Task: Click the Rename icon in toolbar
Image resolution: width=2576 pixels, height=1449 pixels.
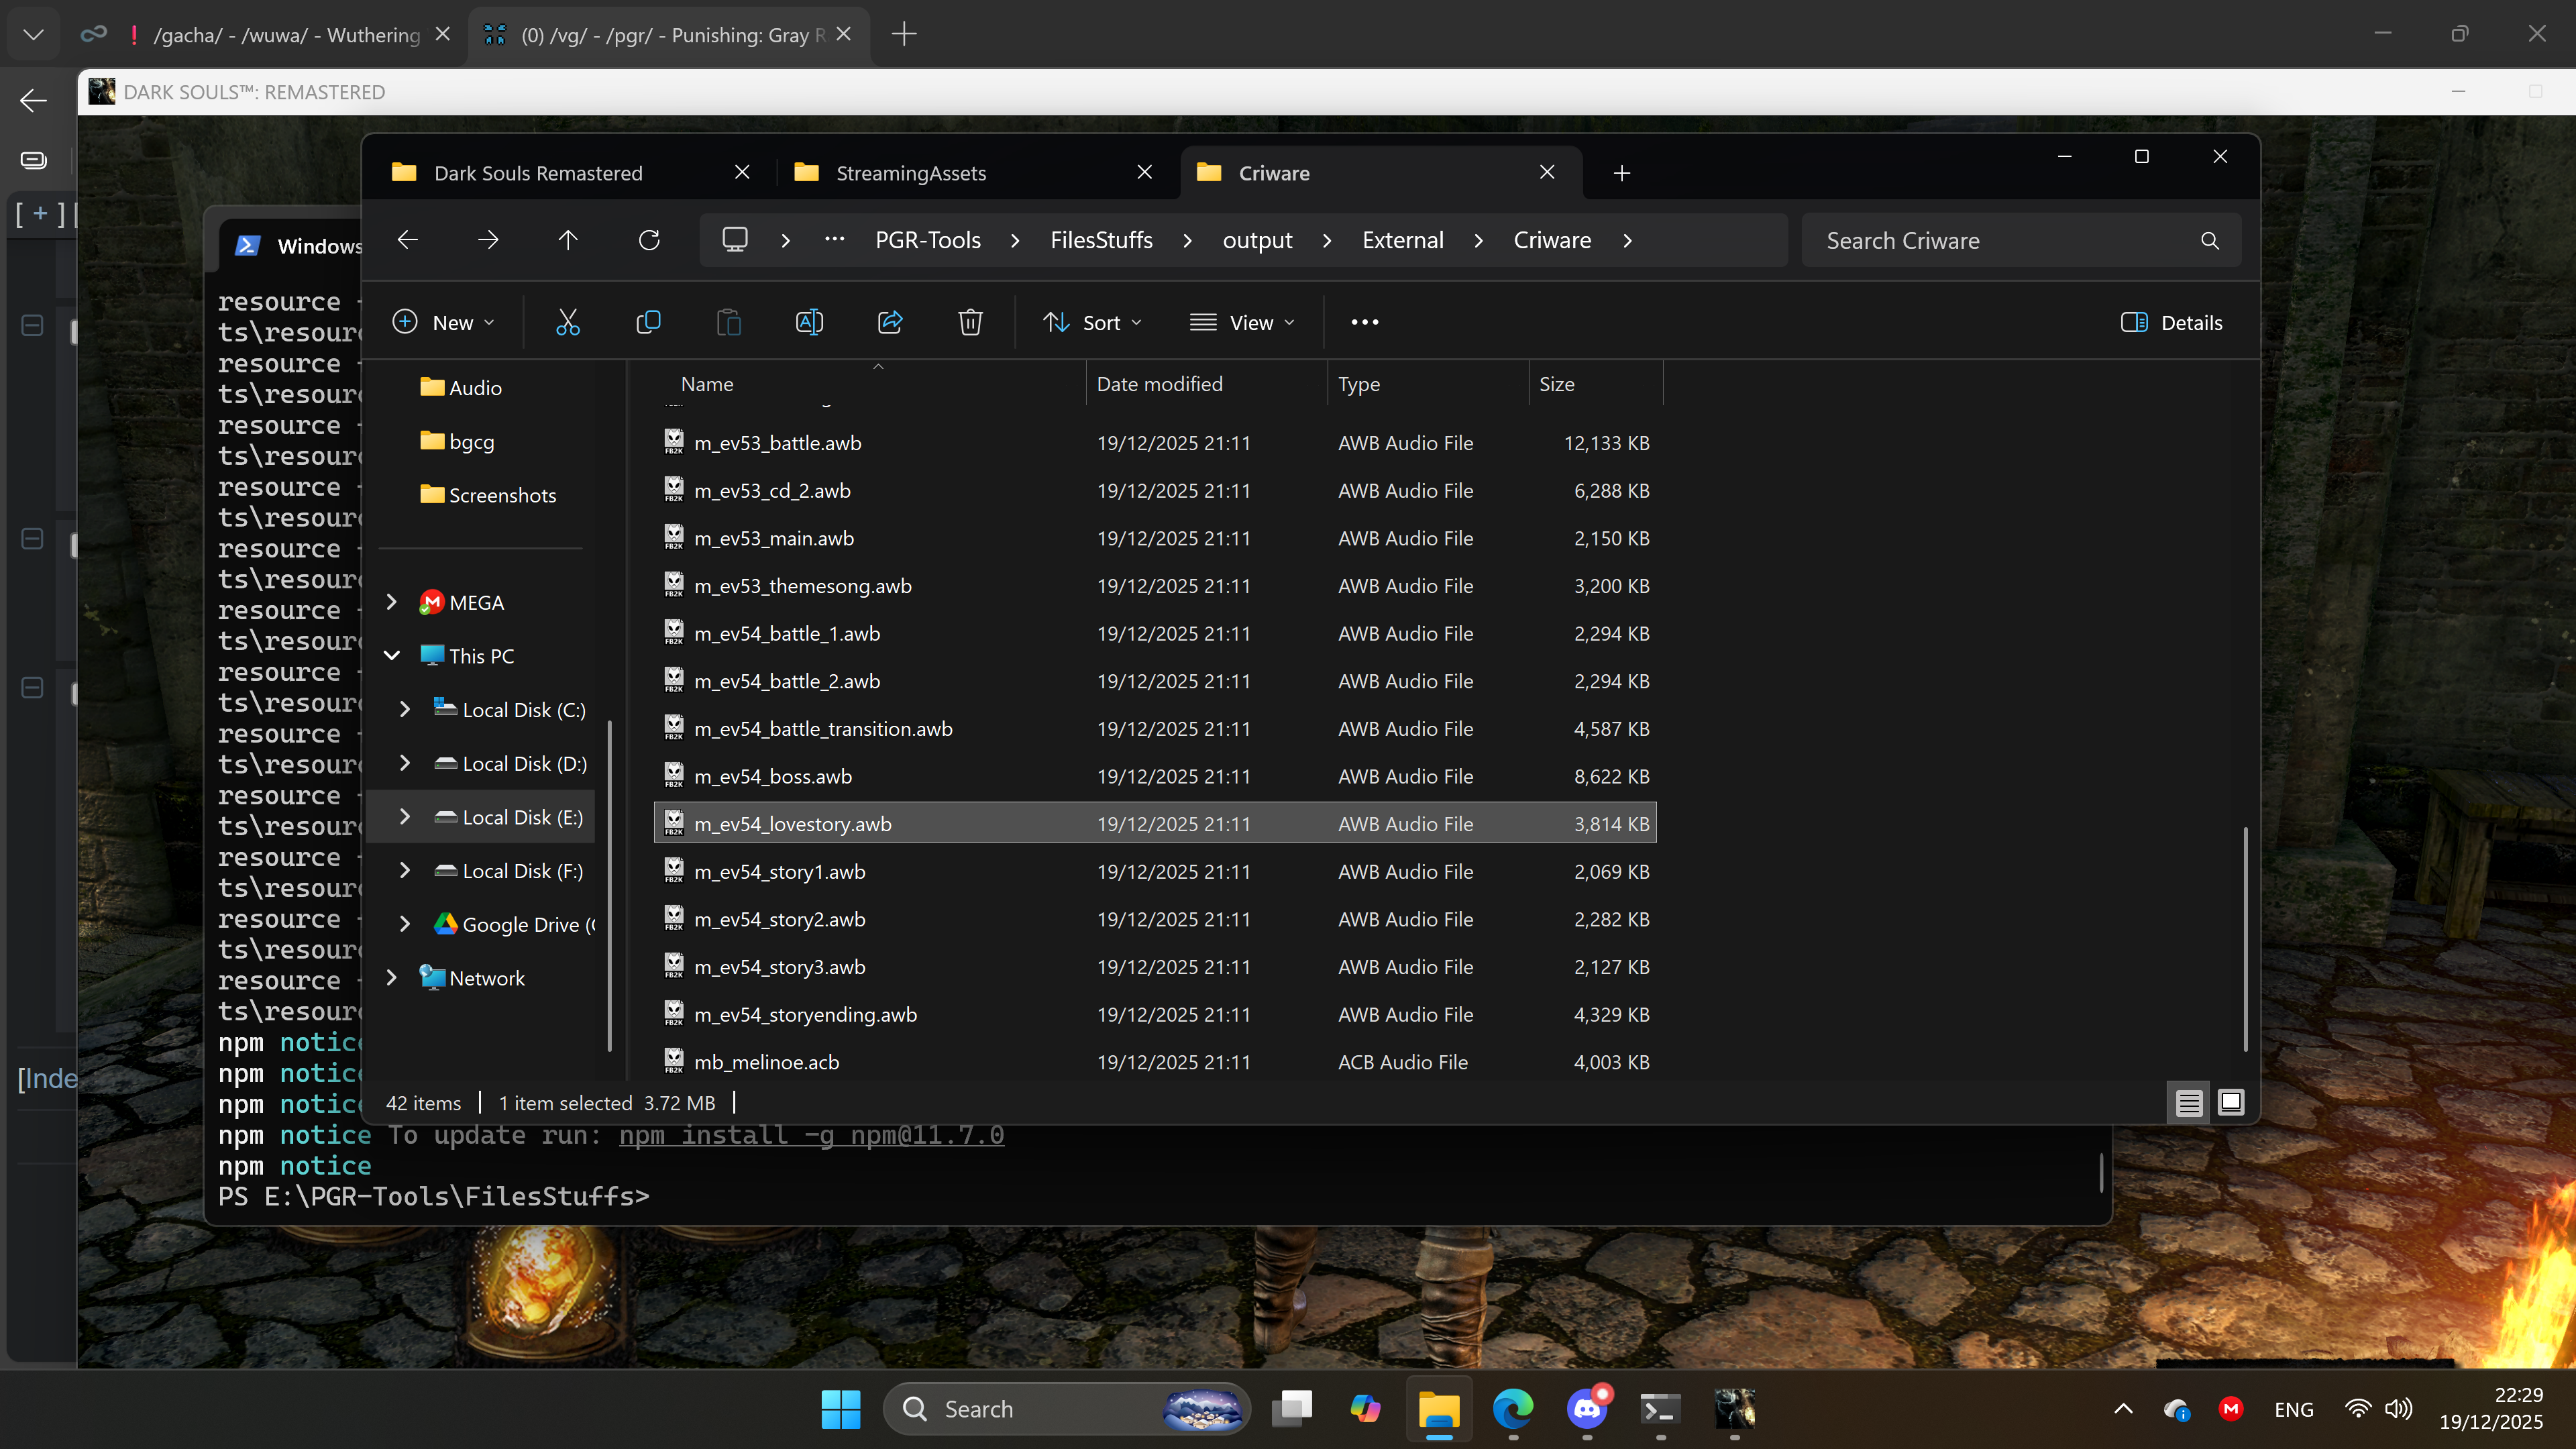Action: [x=809, y=322]
